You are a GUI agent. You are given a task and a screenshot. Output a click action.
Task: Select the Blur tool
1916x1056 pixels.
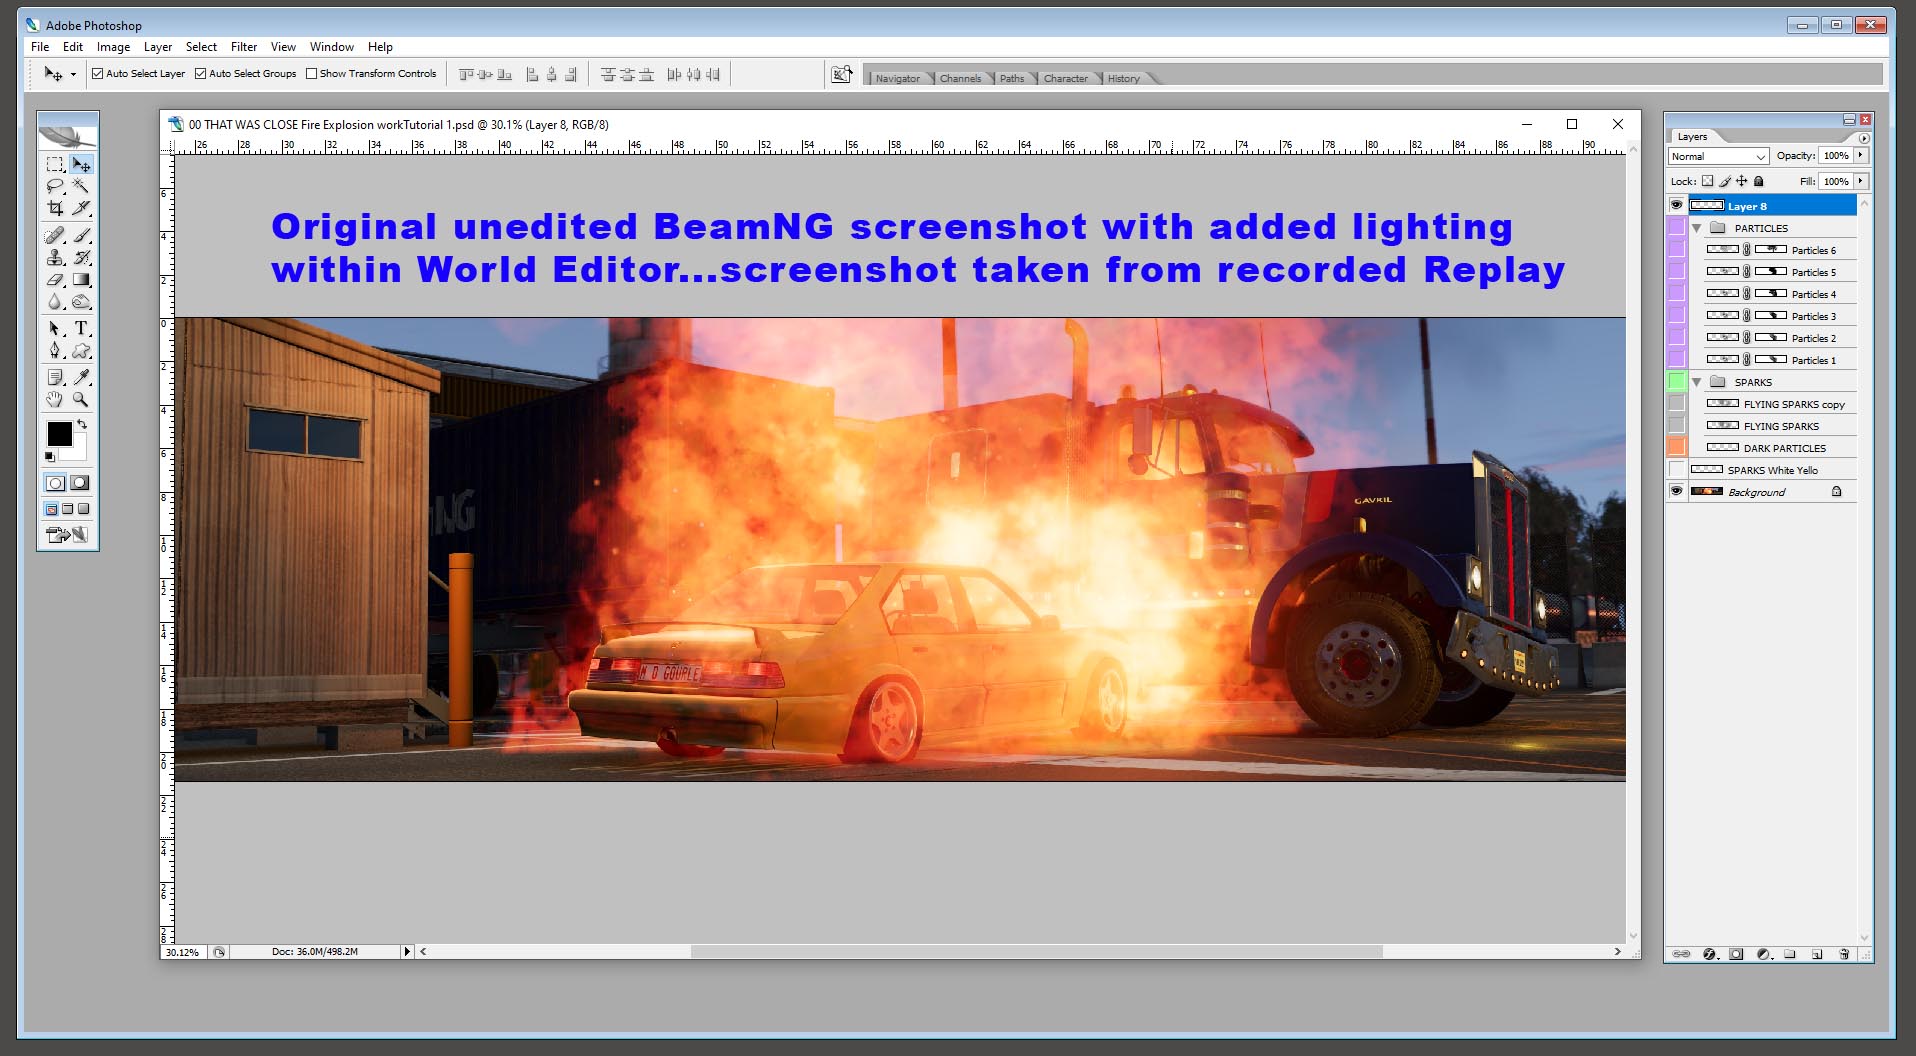pyautogui.click(x=55, y=302)
